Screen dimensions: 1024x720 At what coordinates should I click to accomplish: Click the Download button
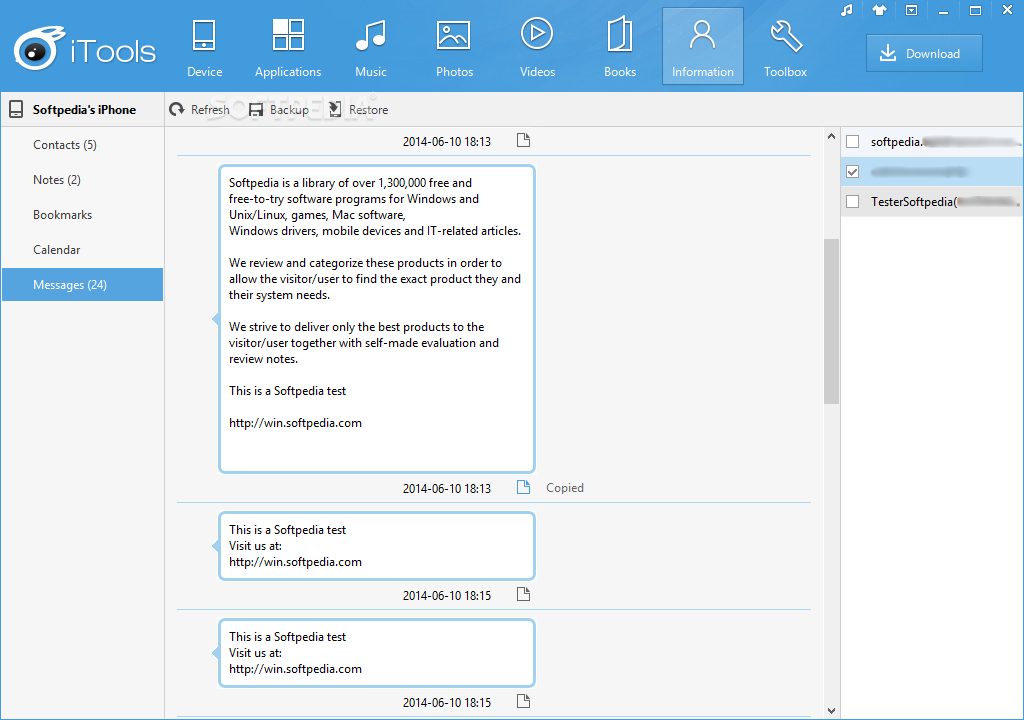[924, 54]
